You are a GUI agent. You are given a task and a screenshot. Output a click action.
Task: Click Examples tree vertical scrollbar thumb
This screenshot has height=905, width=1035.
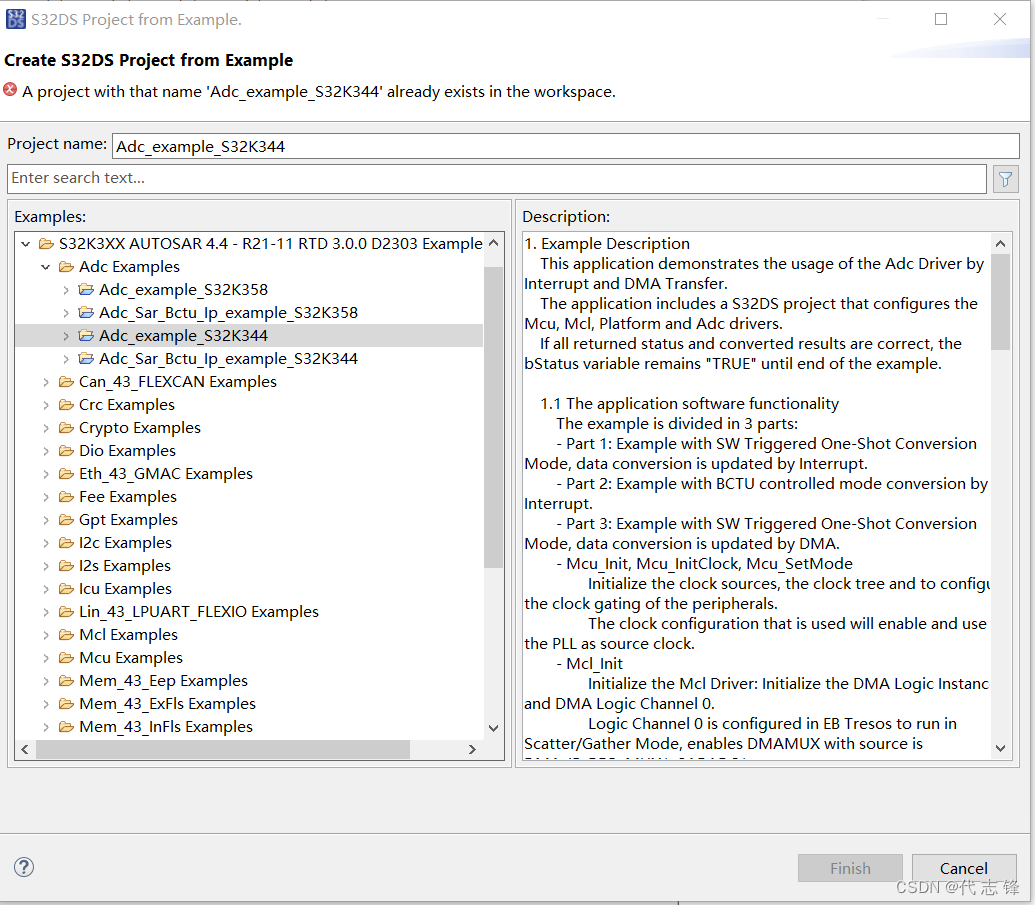coord(493,417)
